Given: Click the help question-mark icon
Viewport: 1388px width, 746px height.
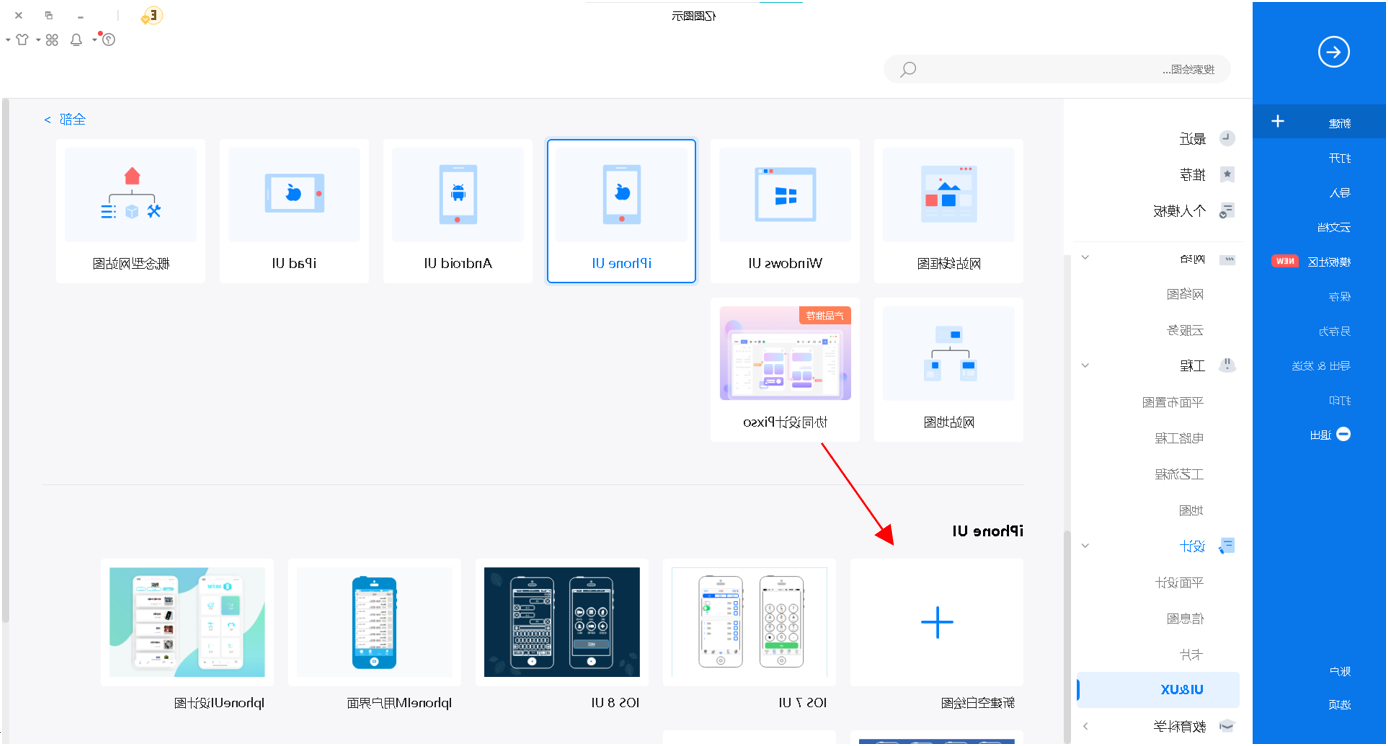Looking at the screenshot, I should pyautogui.click(x=109, y=40).
